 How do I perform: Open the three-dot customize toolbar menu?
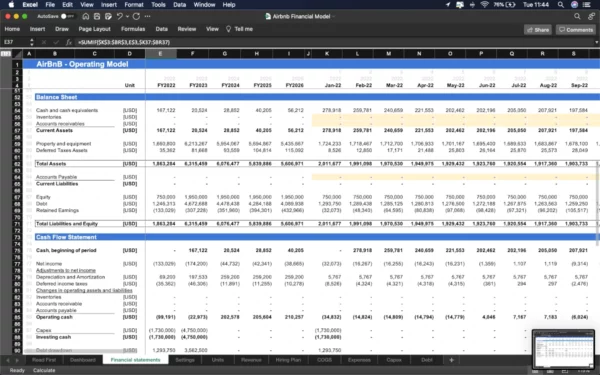click(x=147, y=16)
